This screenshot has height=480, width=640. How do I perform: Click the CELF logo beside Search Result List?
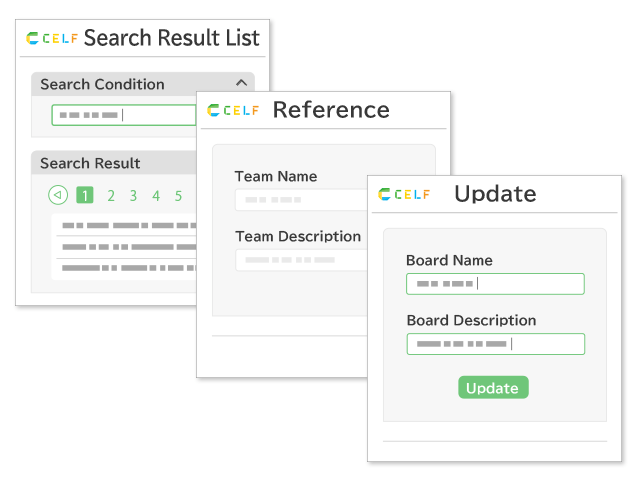[52, 39]
